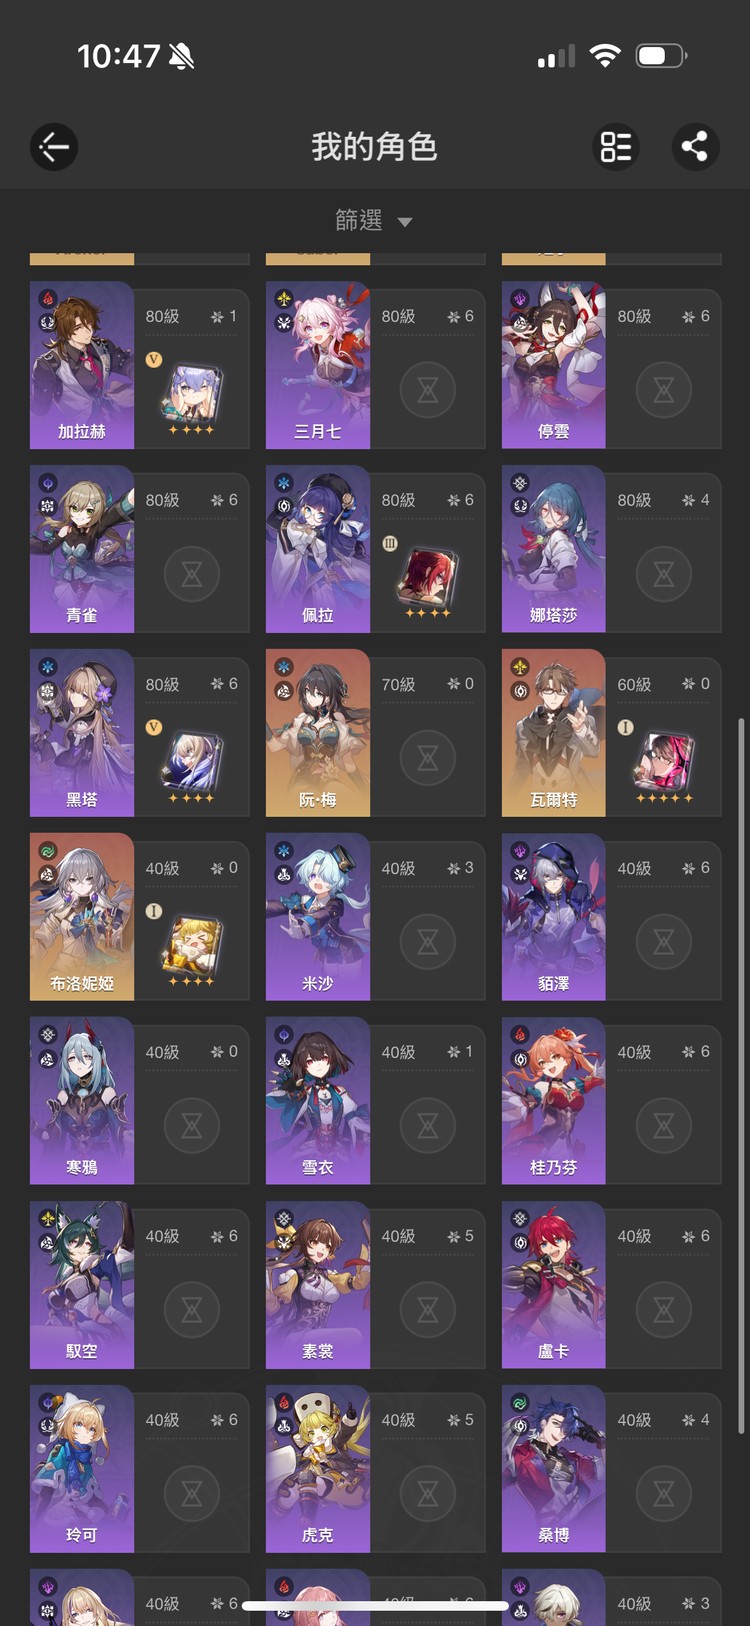Screen dimensions: 750x1626
Task: Open the 桂乃芬 character portrait
Action: tap(554, 1101)
